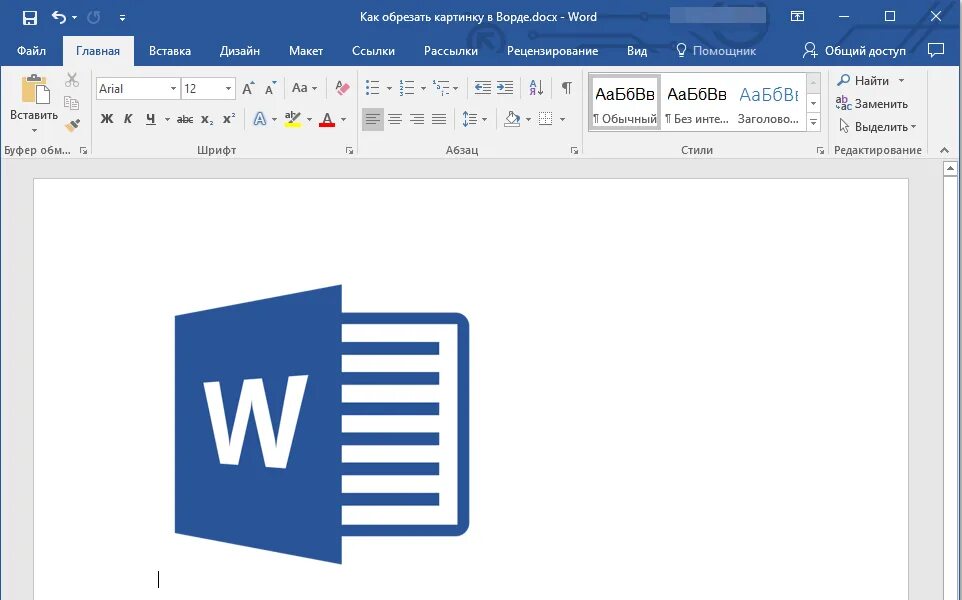
Task: Toggle strikethrough abc formatting
Action: pos(185,120)
